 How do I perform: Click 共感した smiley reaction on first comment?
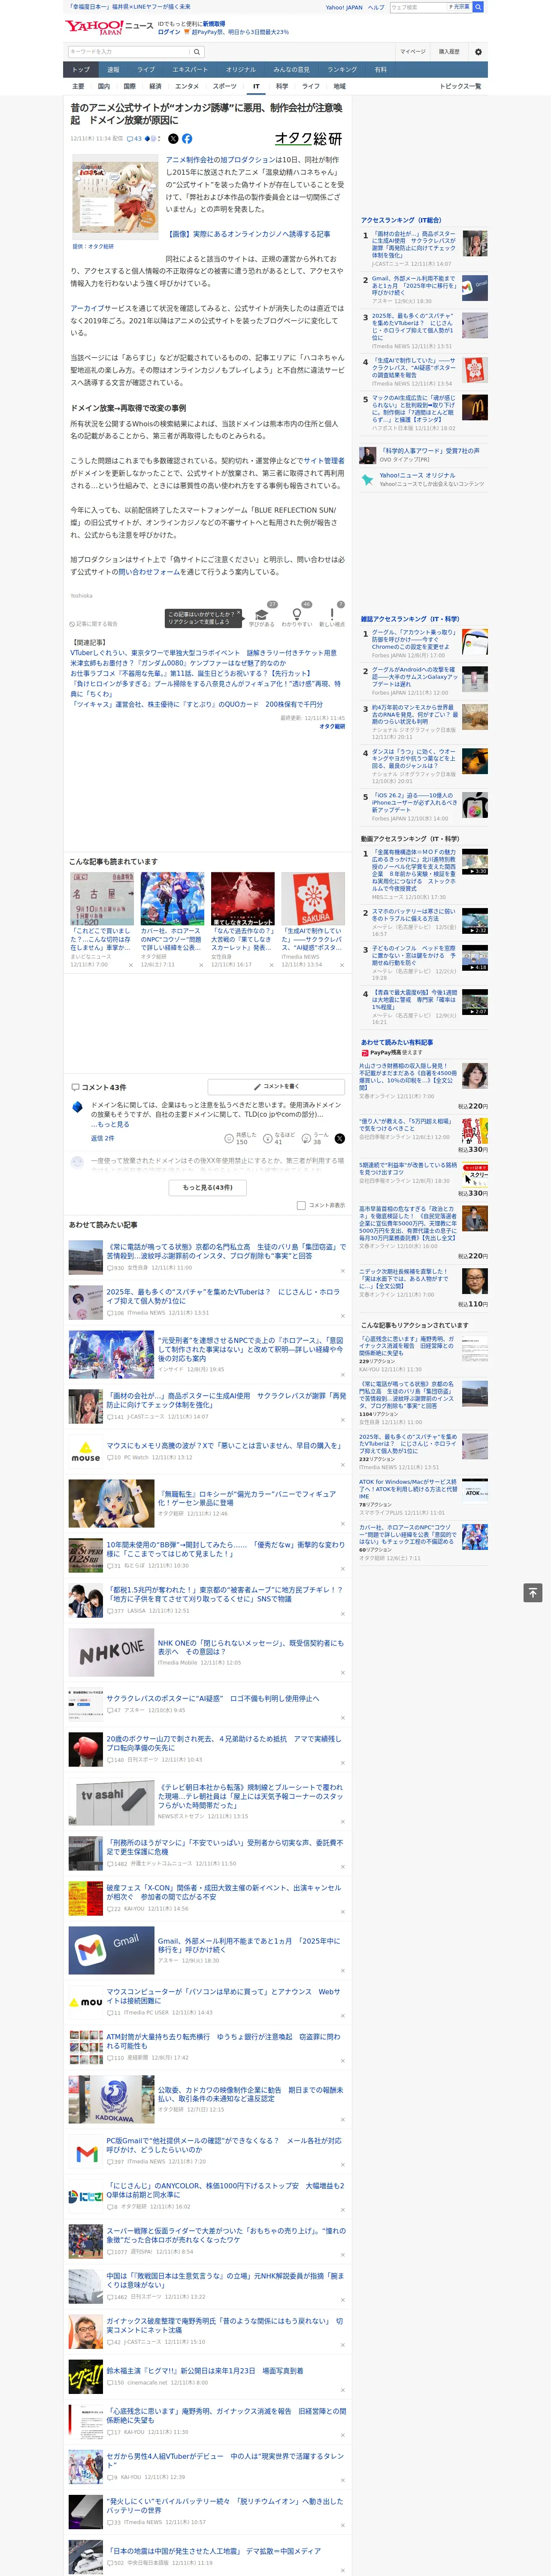(229, 1138)
